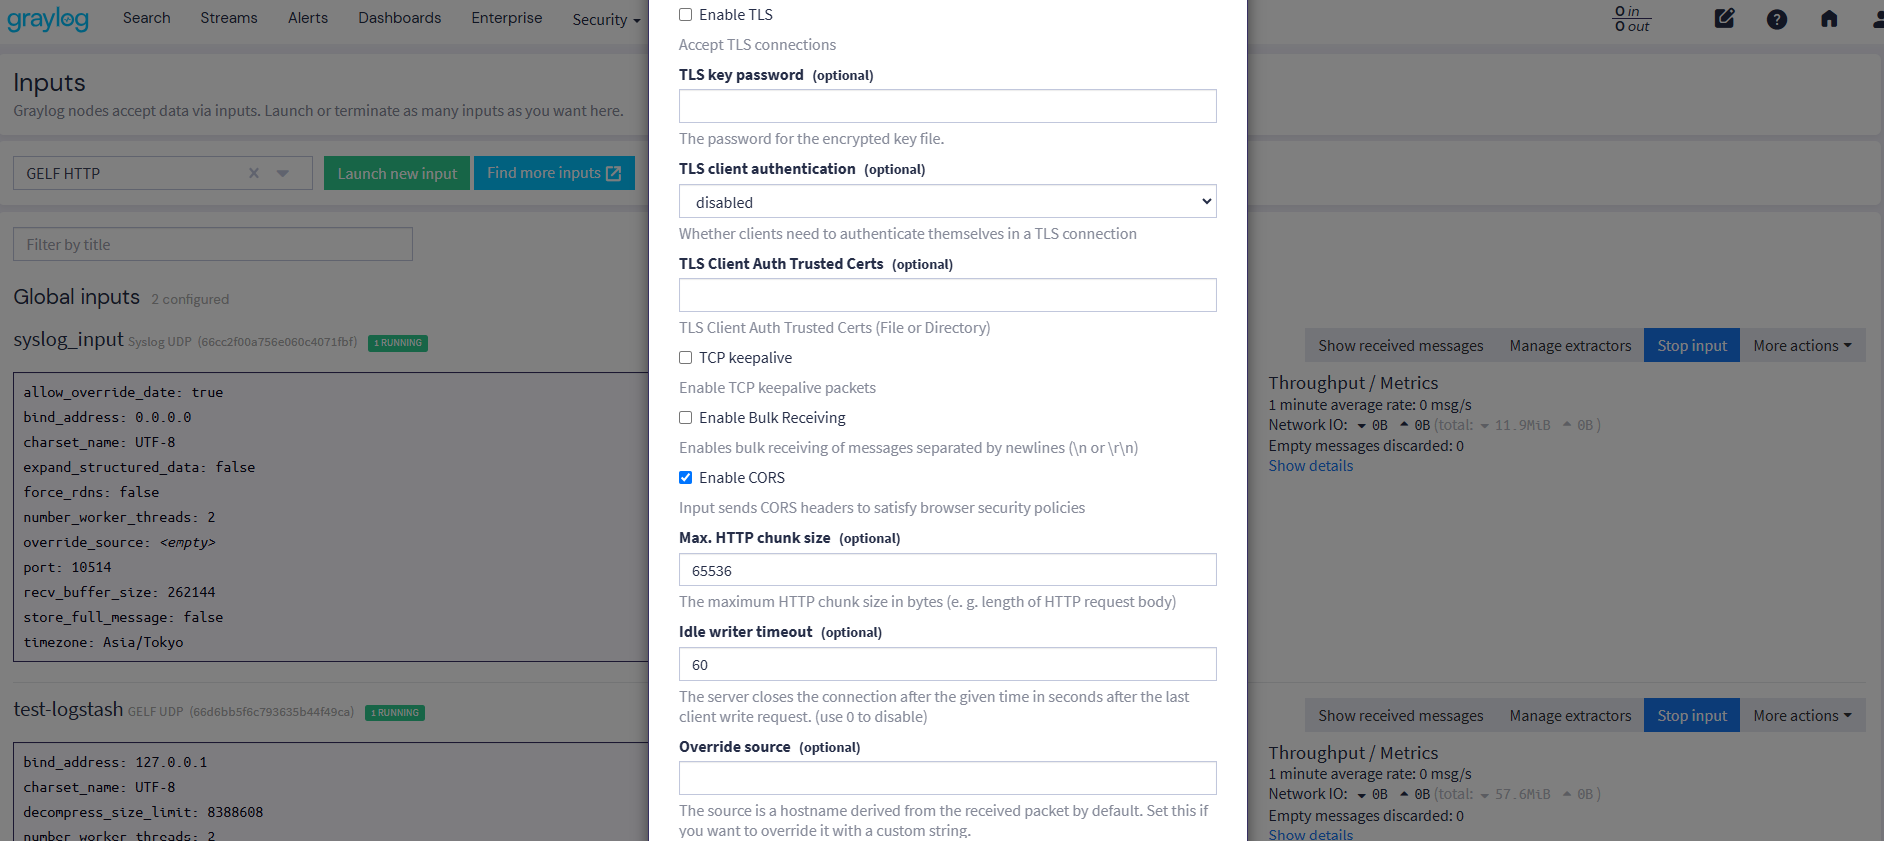Click Show details under syslog_input metrics
This screenshot has width=1884, height=841.
coord(1310,466)
